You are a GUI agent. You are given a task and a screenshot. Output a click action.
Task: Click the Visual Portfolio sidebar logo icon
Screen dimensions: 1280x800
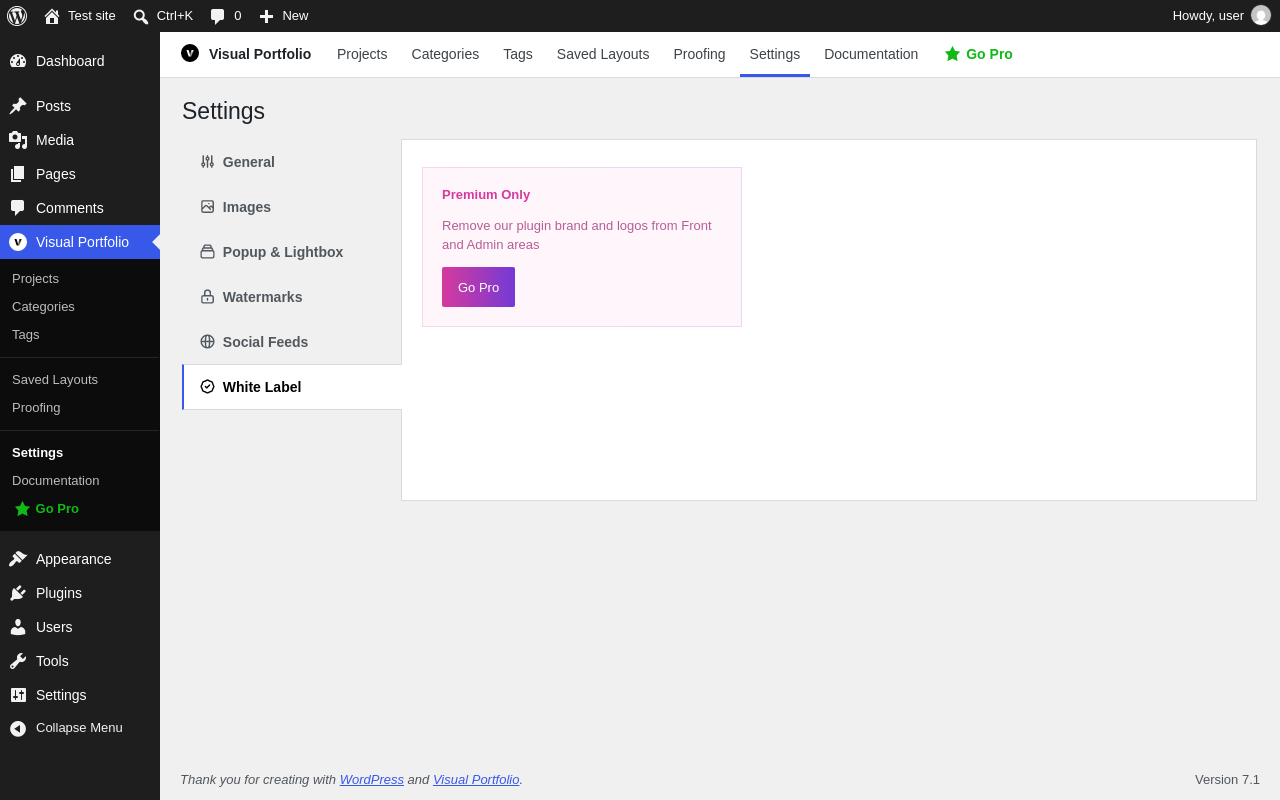tap(18, 242)
